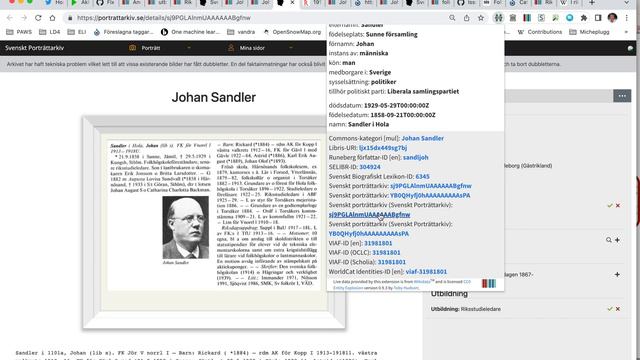This screenshot has height=360, width=640.
Task: Reload the page with the refresh icon
Action: (x=38, y=18)
